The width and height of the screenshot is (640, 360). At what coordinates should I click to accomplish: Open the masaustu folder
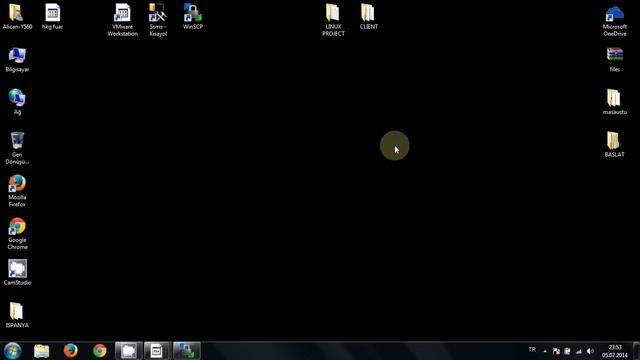615,102
